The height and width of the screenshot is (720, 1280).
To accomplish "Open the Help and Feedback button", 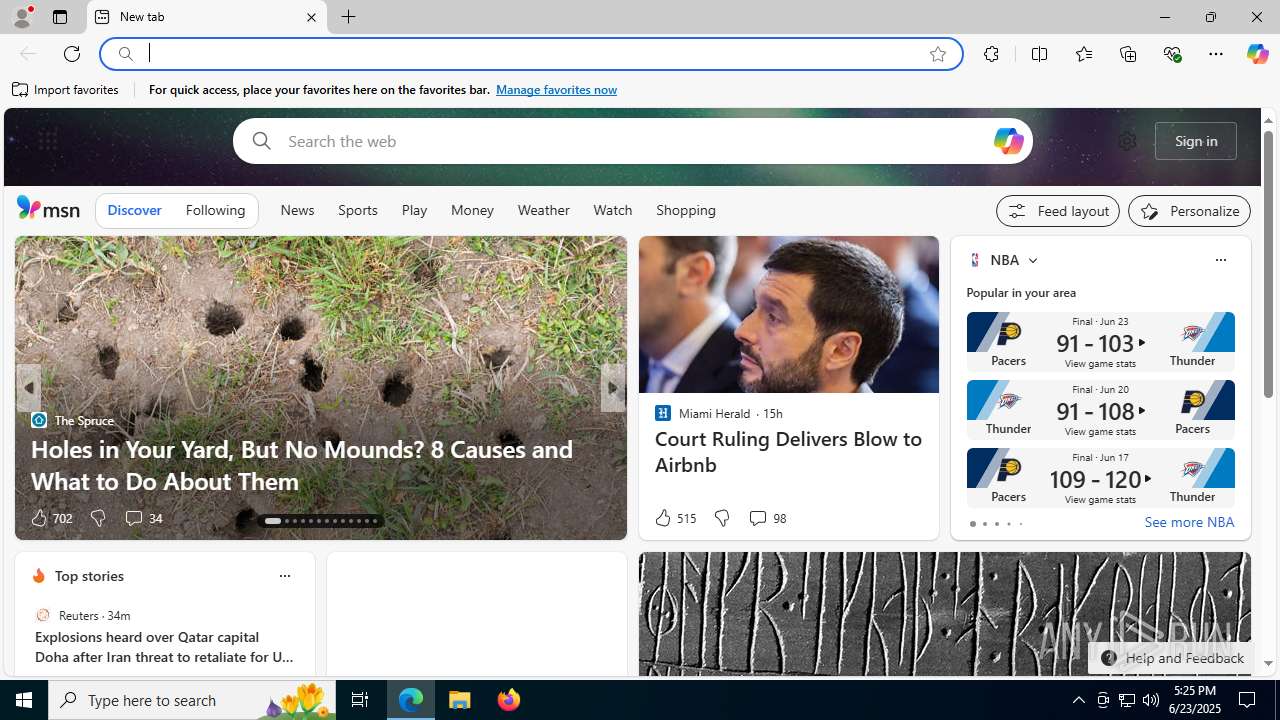I will (1172, 658).
